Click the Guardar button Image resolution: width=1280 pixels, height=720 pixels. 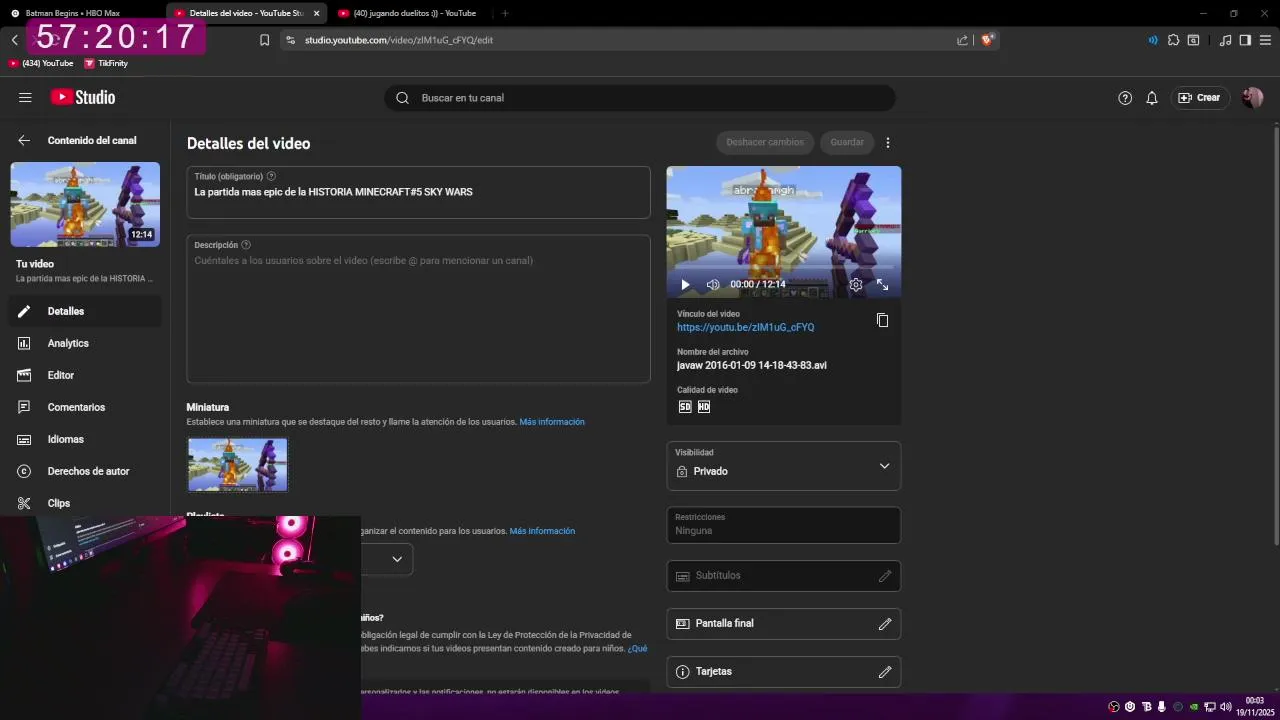click(x=847, y=142)
